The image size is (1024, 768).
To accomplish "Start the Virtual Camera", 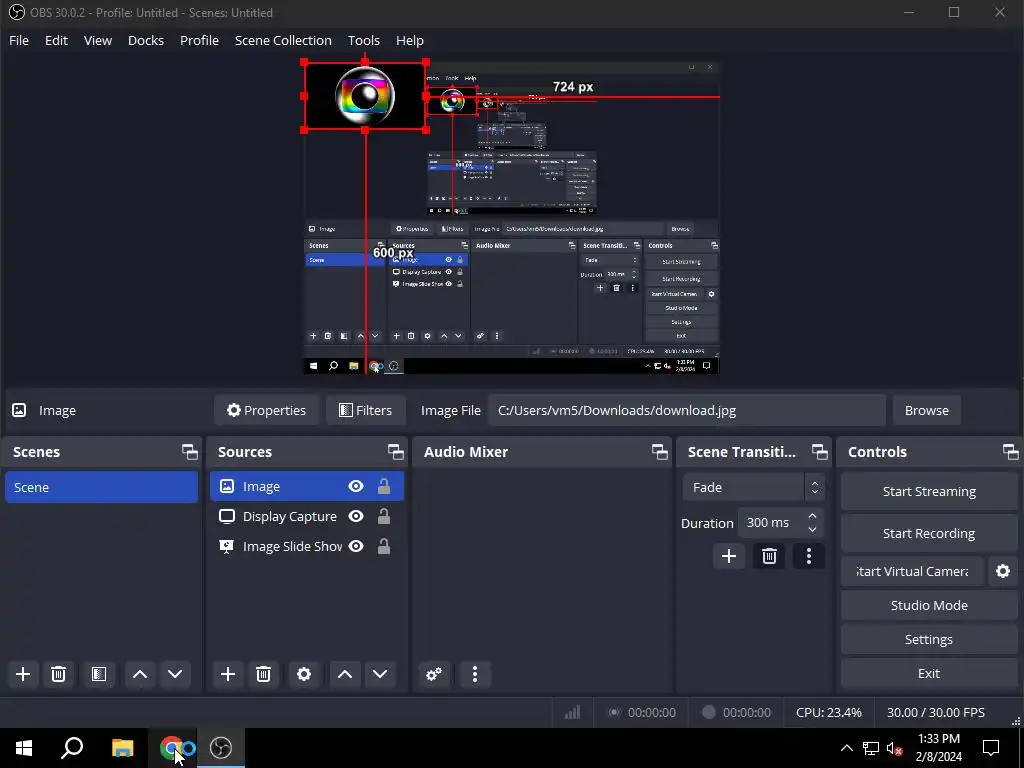I will coord(912,571).
